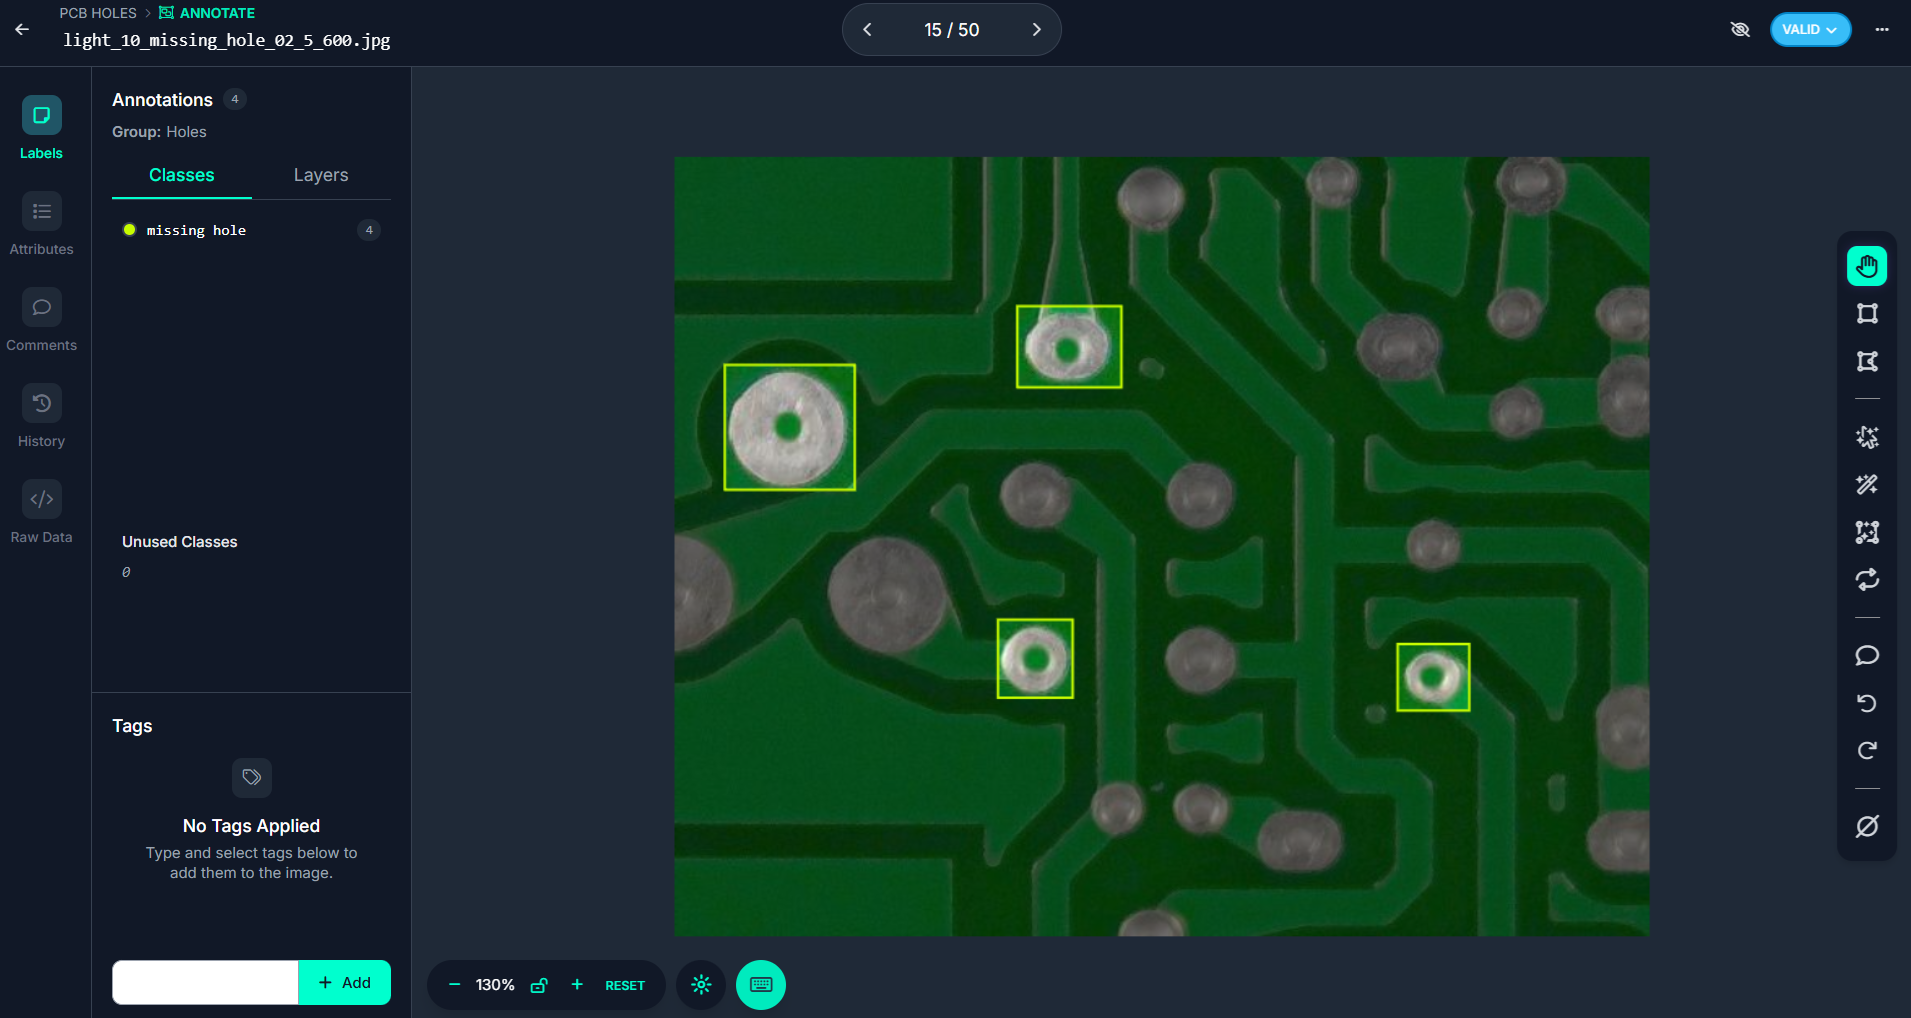Click the undo arrow icon
The width and height of the screenshot is (1911, 1018).
pyautogui.click(x=1867, y=703)
